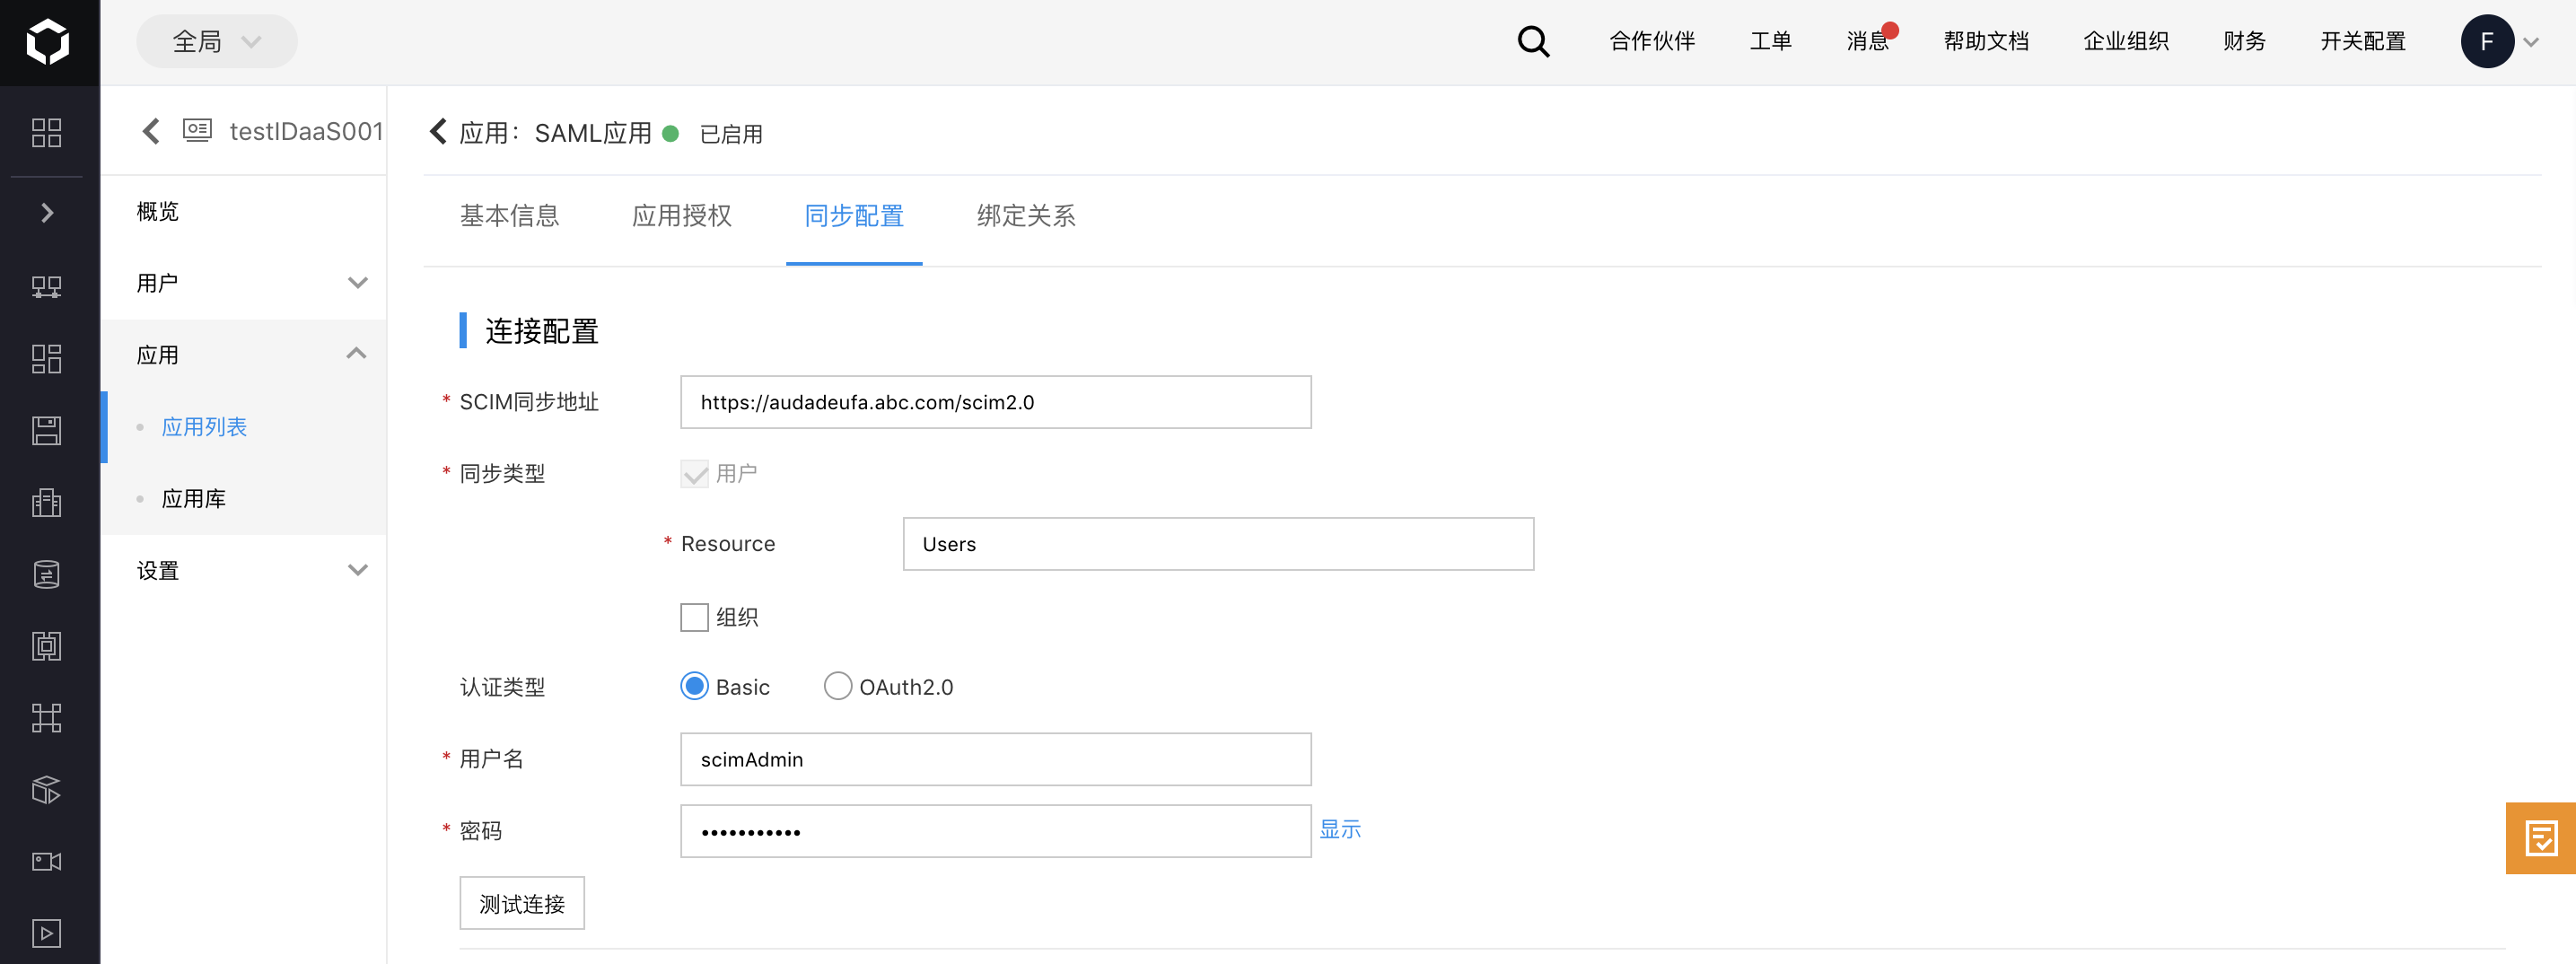This screenshot has height=964, width=2576.
Task: Click the 测试连接 button
Action: click(x=522, y=903)
